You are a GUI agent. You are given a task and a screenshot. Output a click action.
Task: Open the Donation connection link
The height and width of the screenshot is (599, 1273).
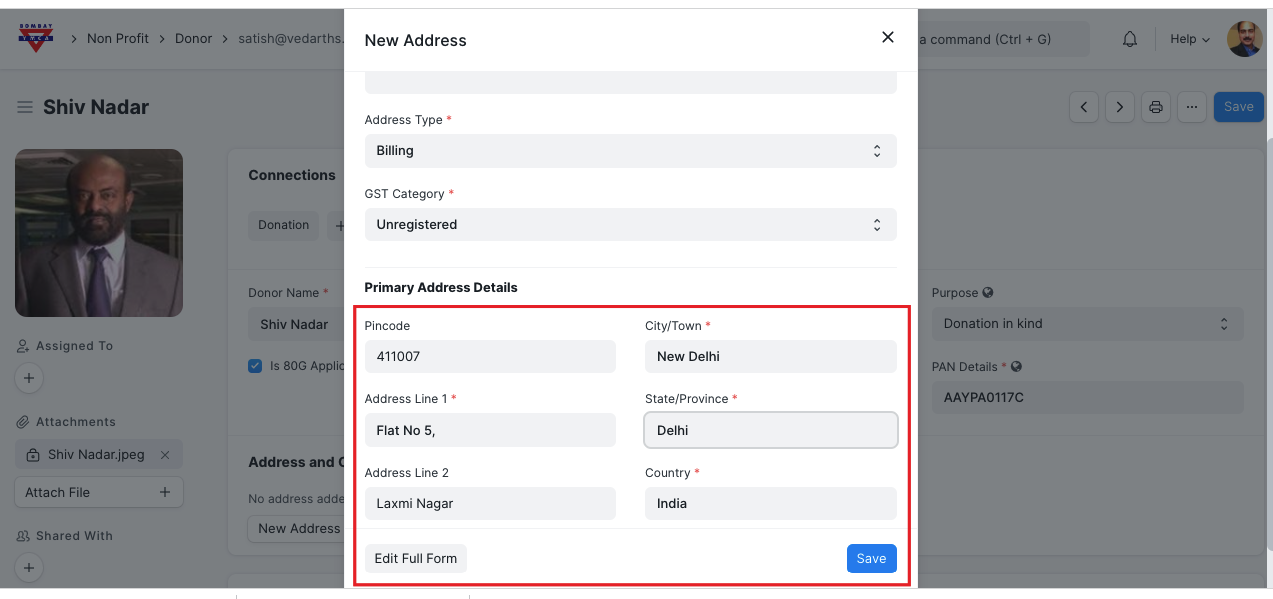pos(284,225)
